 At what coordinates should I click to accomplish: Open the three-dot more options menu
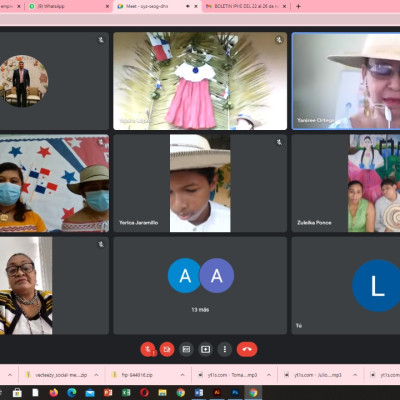pos(225,349)
